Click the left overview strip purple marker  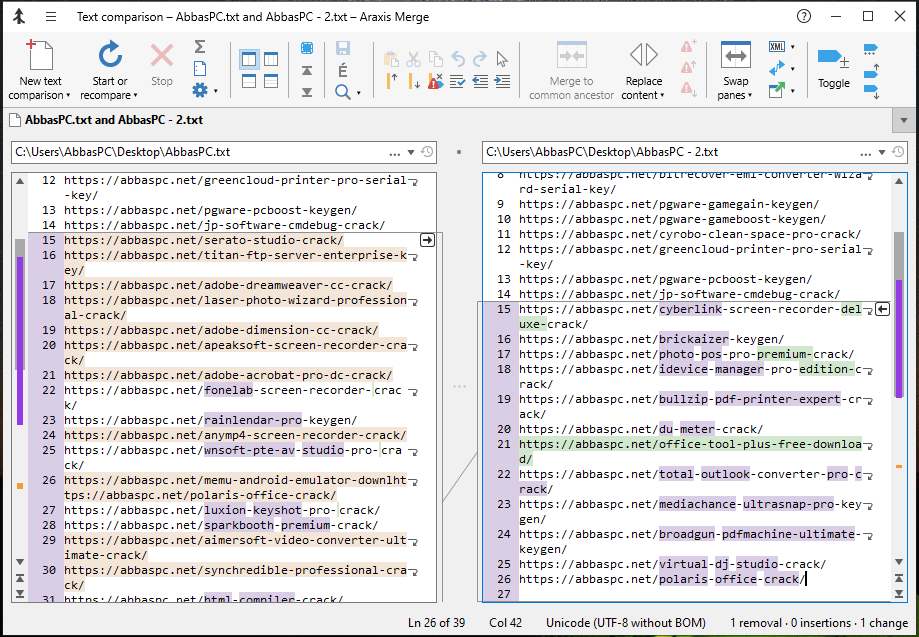click(x=20, y=340)
